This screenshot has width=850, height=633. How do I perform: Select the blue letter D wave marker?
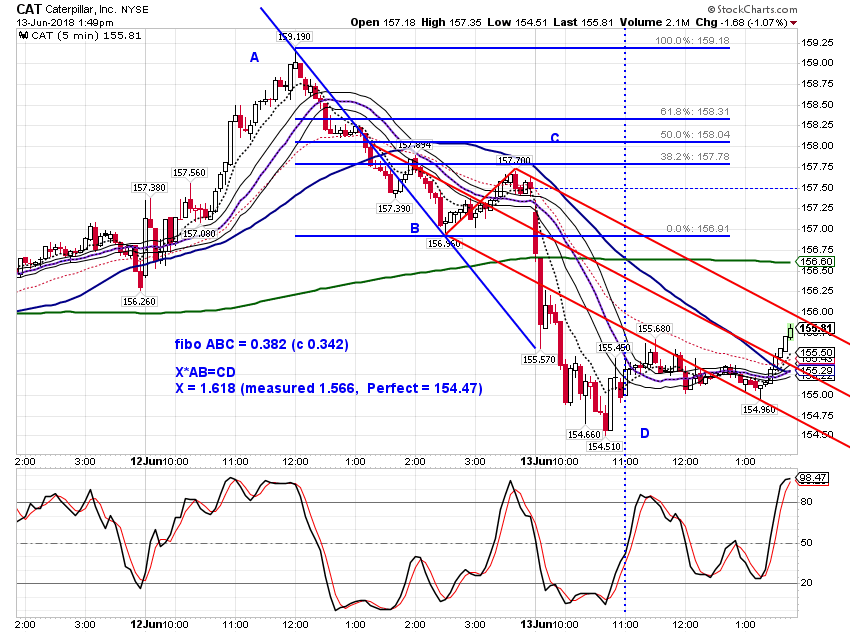point(645,433)
